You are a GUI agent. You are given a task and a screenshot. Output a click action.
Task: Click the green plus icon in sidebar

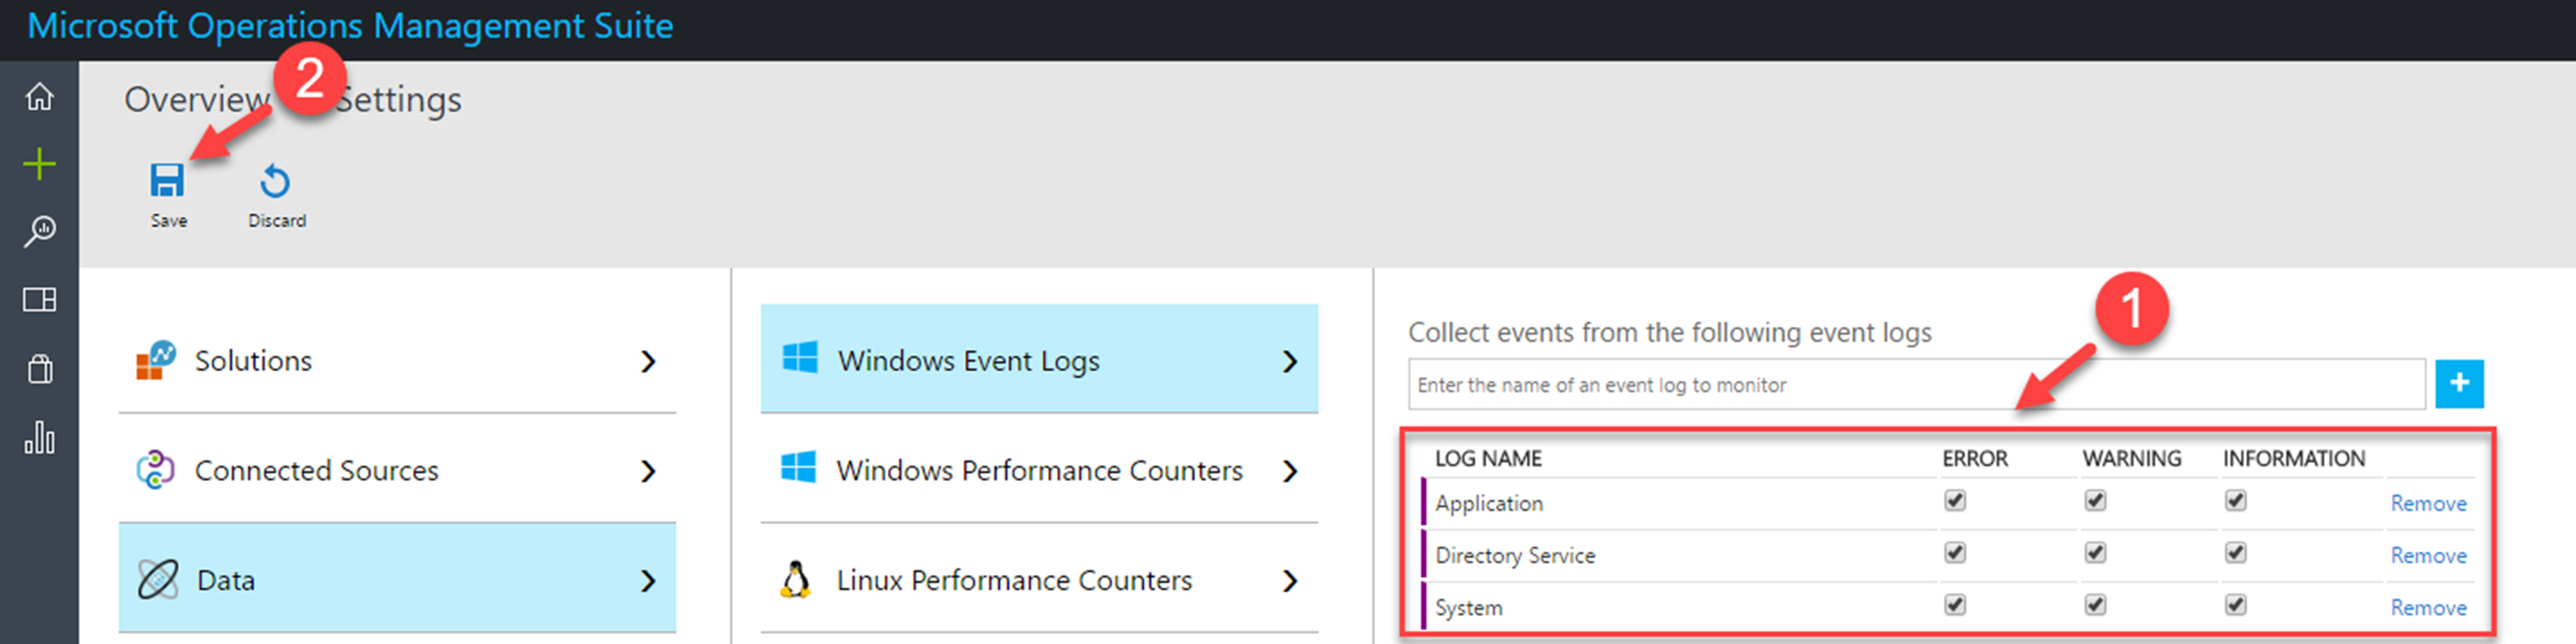point(39,163)
